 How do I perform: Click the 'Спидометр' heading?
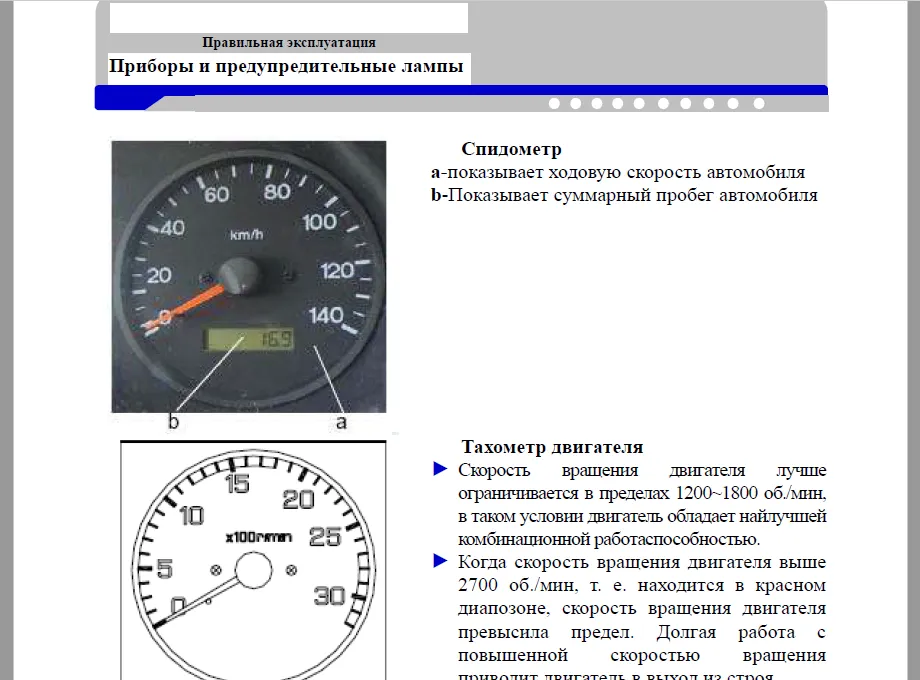(511, 149)
